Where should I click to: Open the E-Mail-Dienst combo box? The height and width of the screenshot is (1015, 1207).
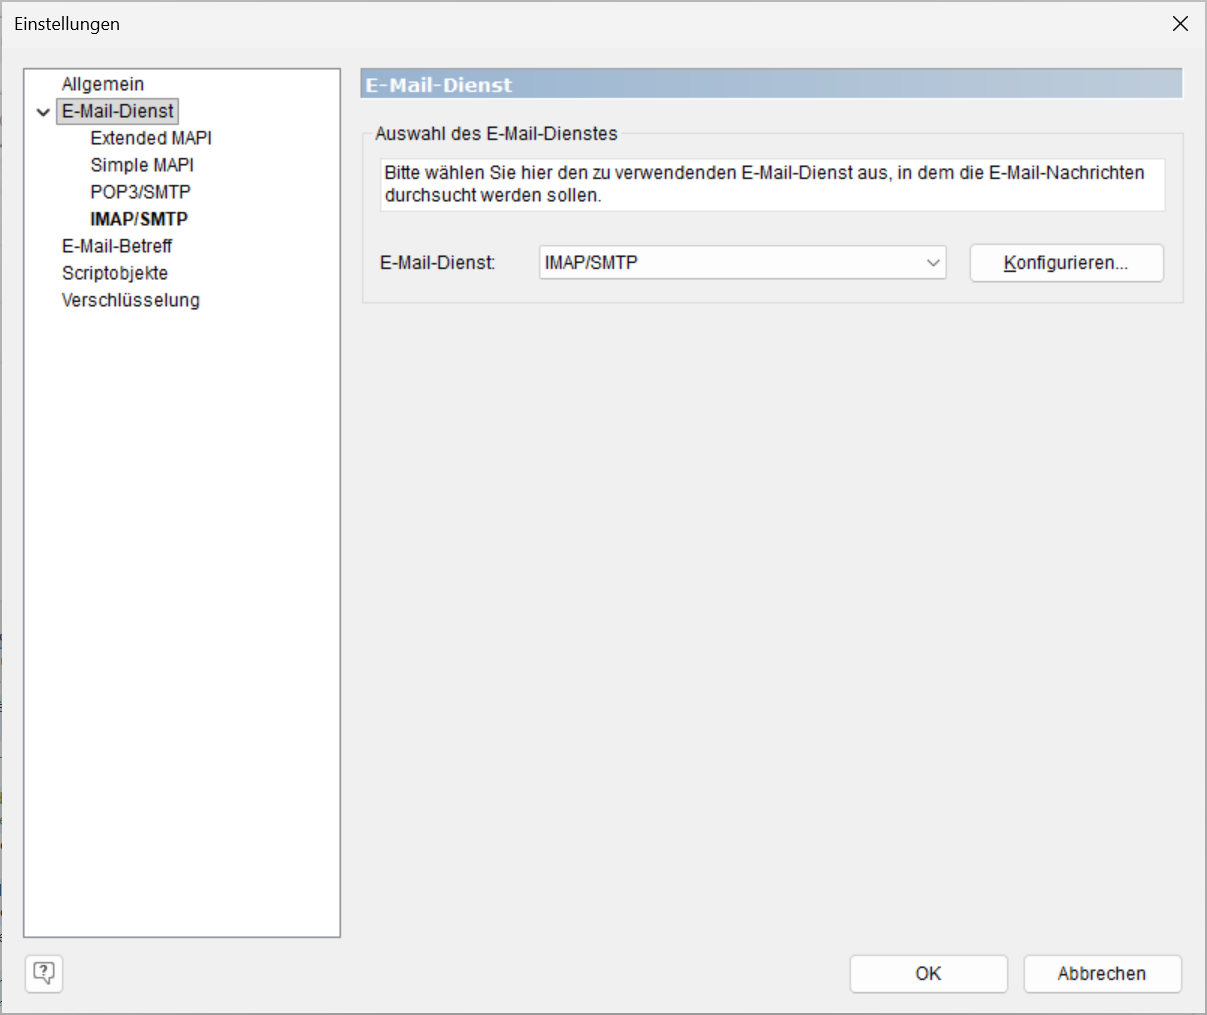pos(742,263)
